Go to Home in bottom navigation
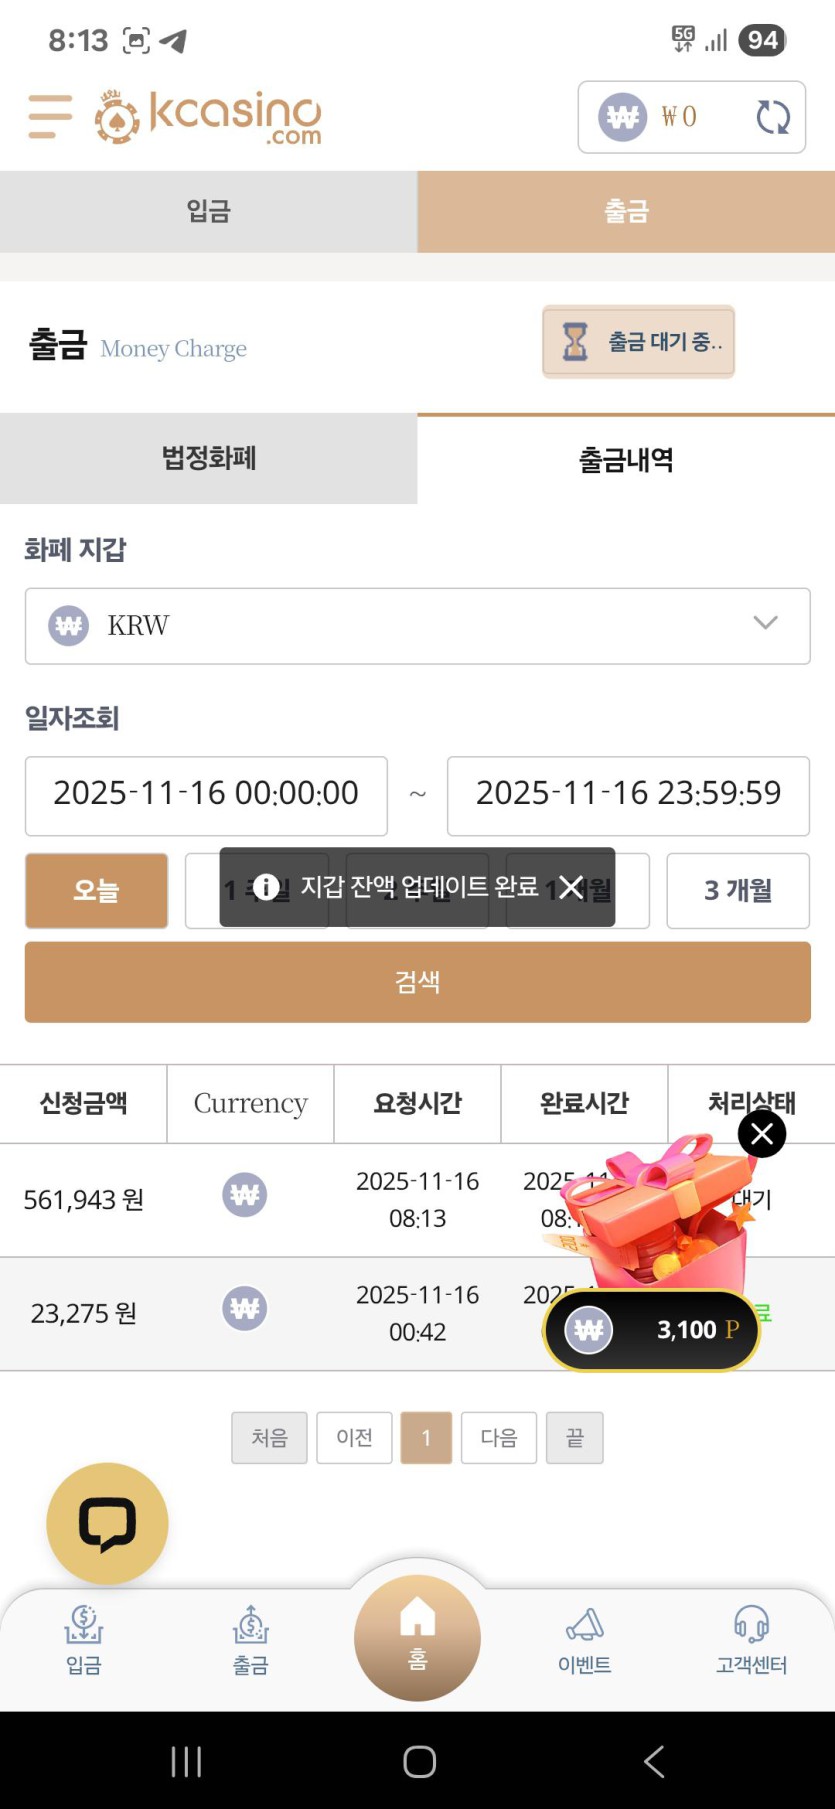 (x=417, y=1637)
